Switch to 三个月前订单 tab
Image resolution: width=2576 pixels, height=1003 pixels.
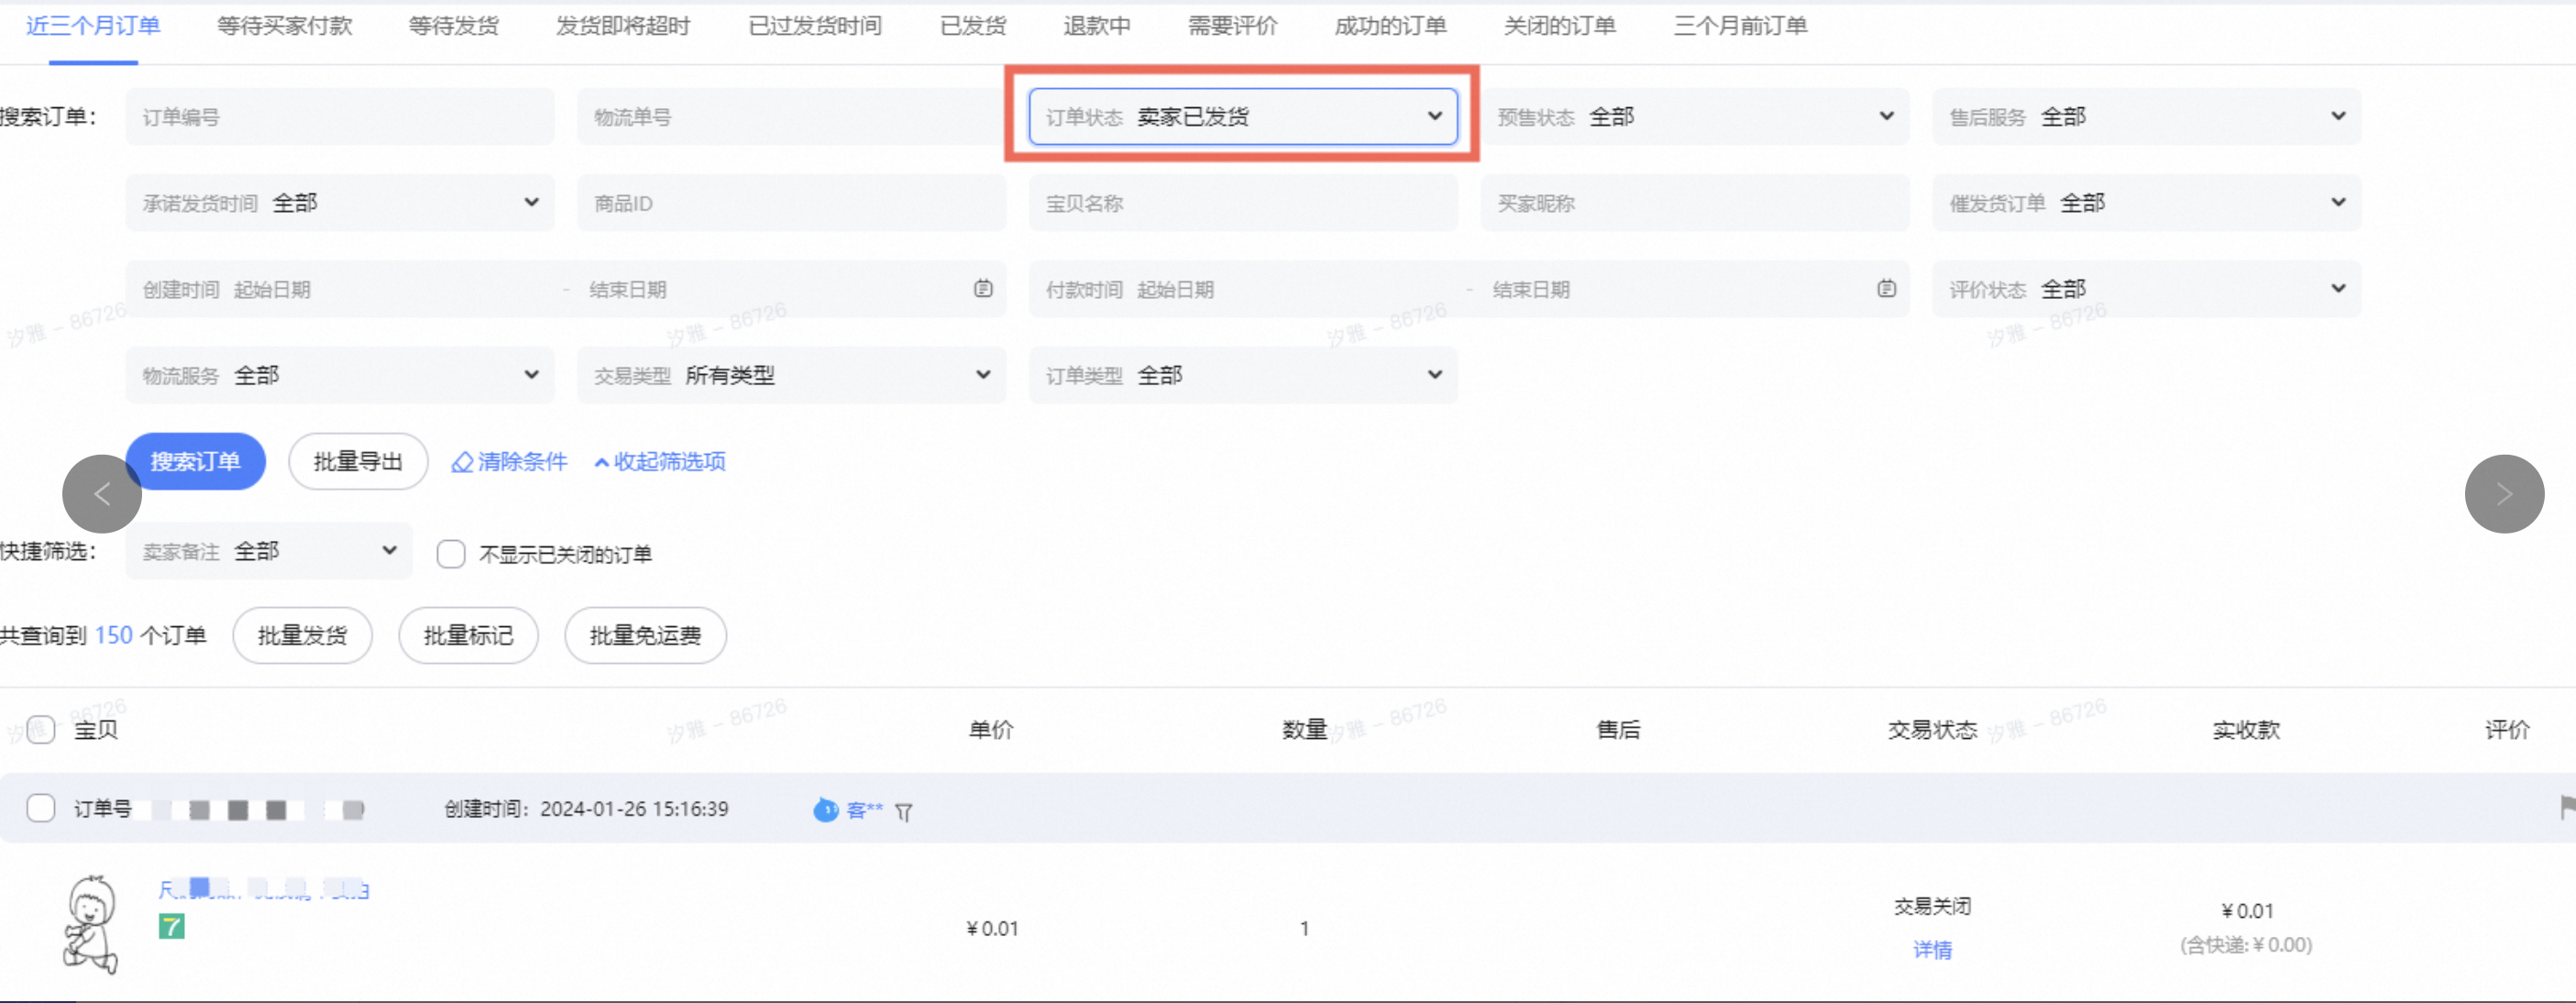click(1740, 26)
